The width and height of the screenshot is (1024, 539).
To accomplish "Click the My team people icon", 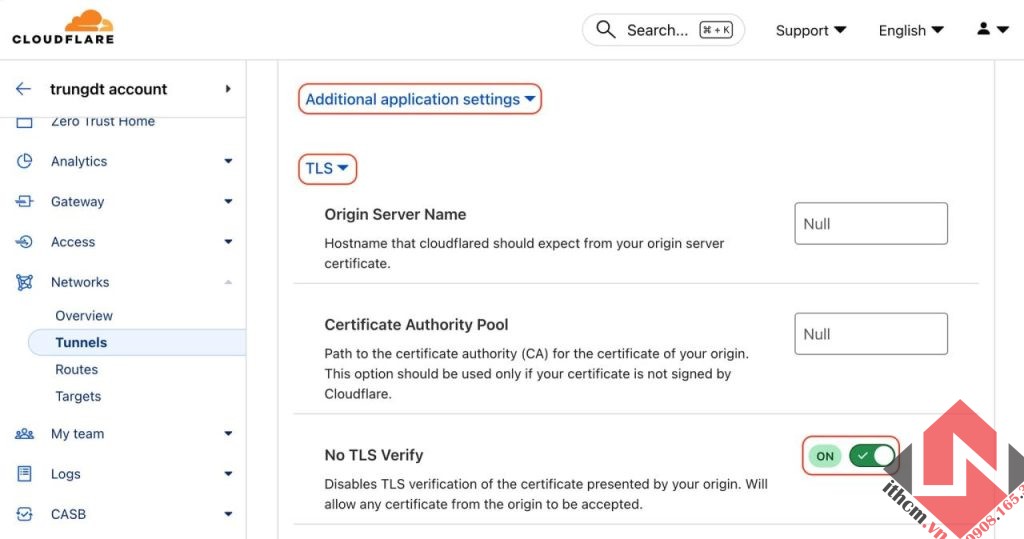I will point(24,434).
